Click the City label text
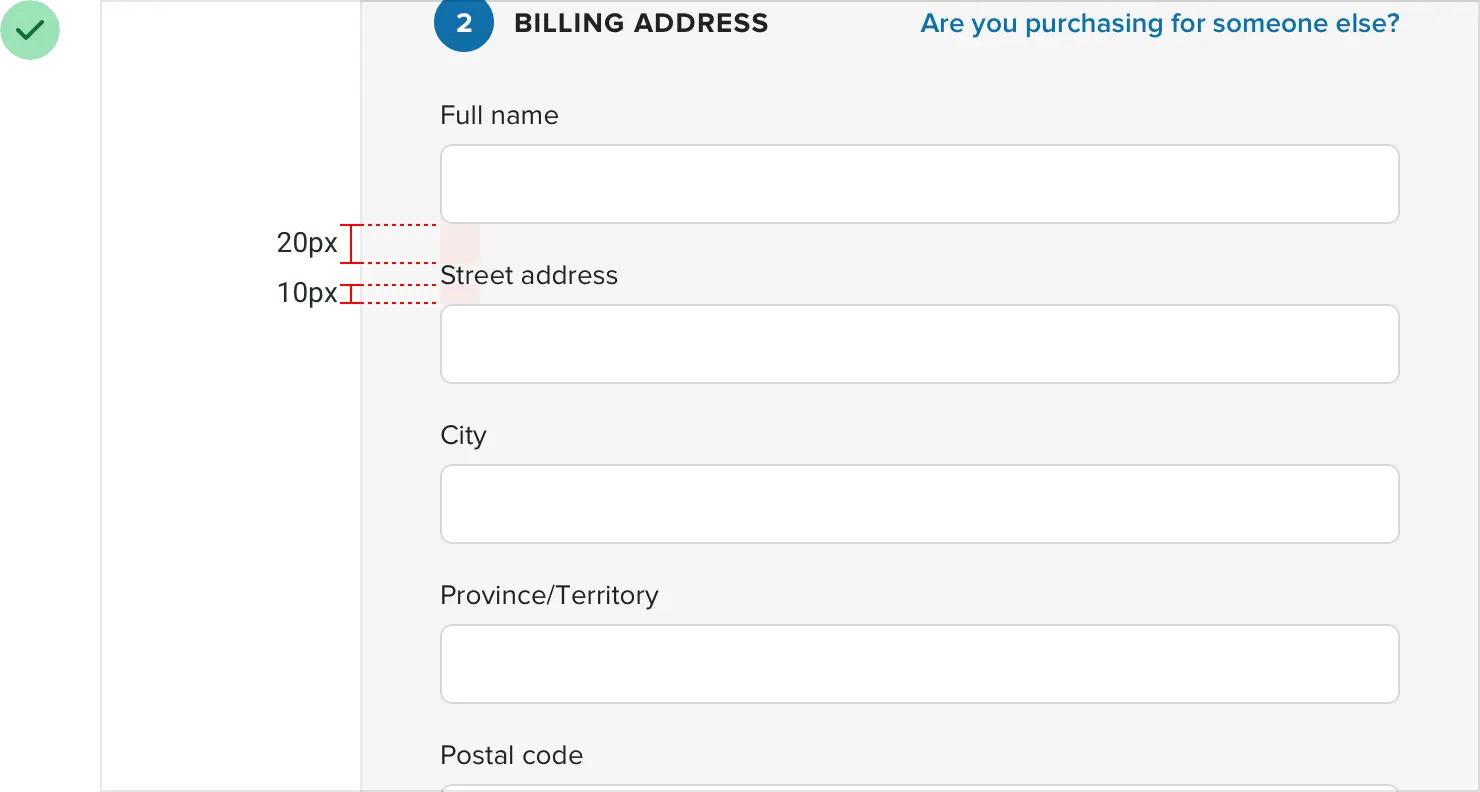 point(463,436)
